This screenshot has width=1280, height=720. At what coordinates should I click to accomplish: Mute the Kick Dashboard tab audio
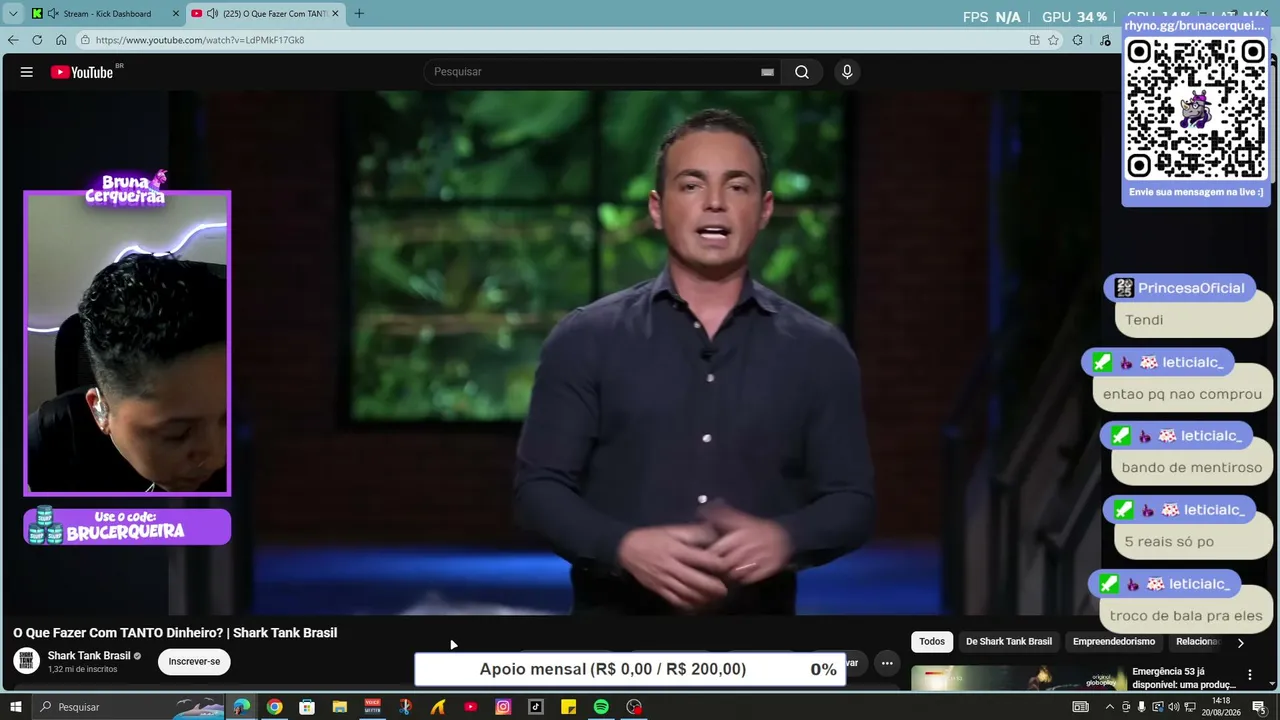tap(53, 14)
